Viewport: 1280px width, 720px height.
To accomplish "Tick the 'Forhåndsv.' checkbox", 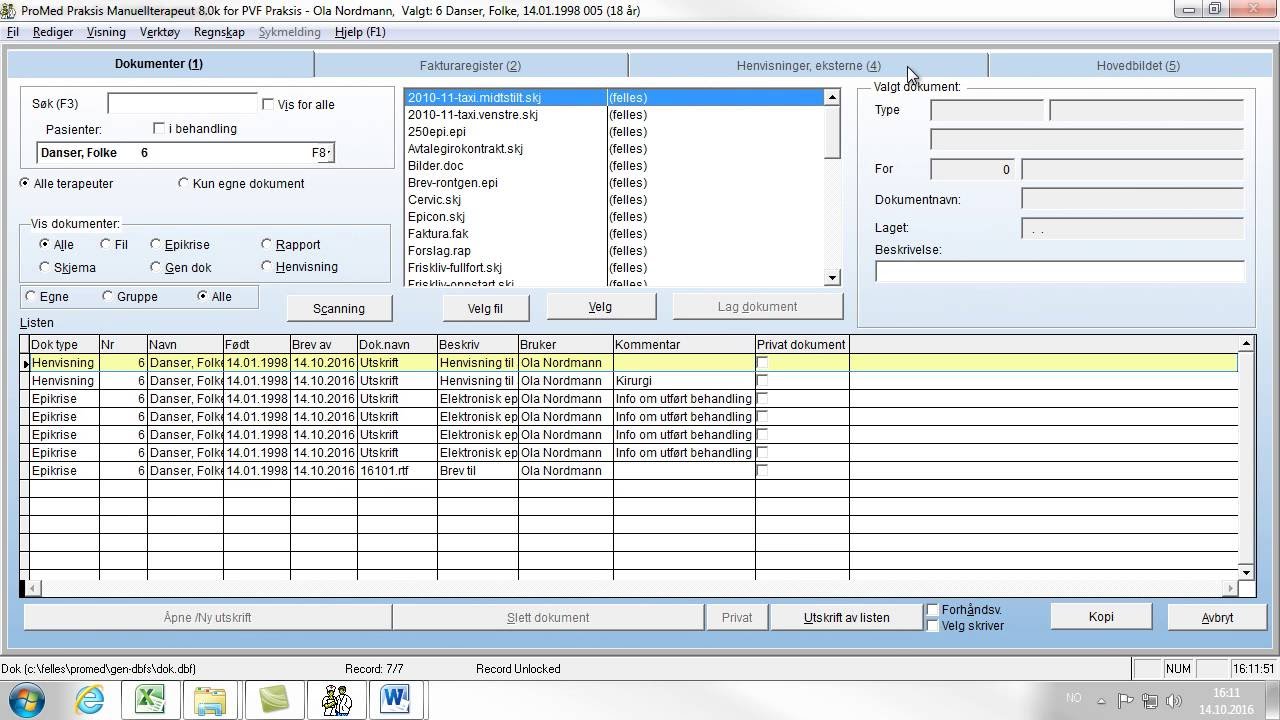I will click(933, 610).
